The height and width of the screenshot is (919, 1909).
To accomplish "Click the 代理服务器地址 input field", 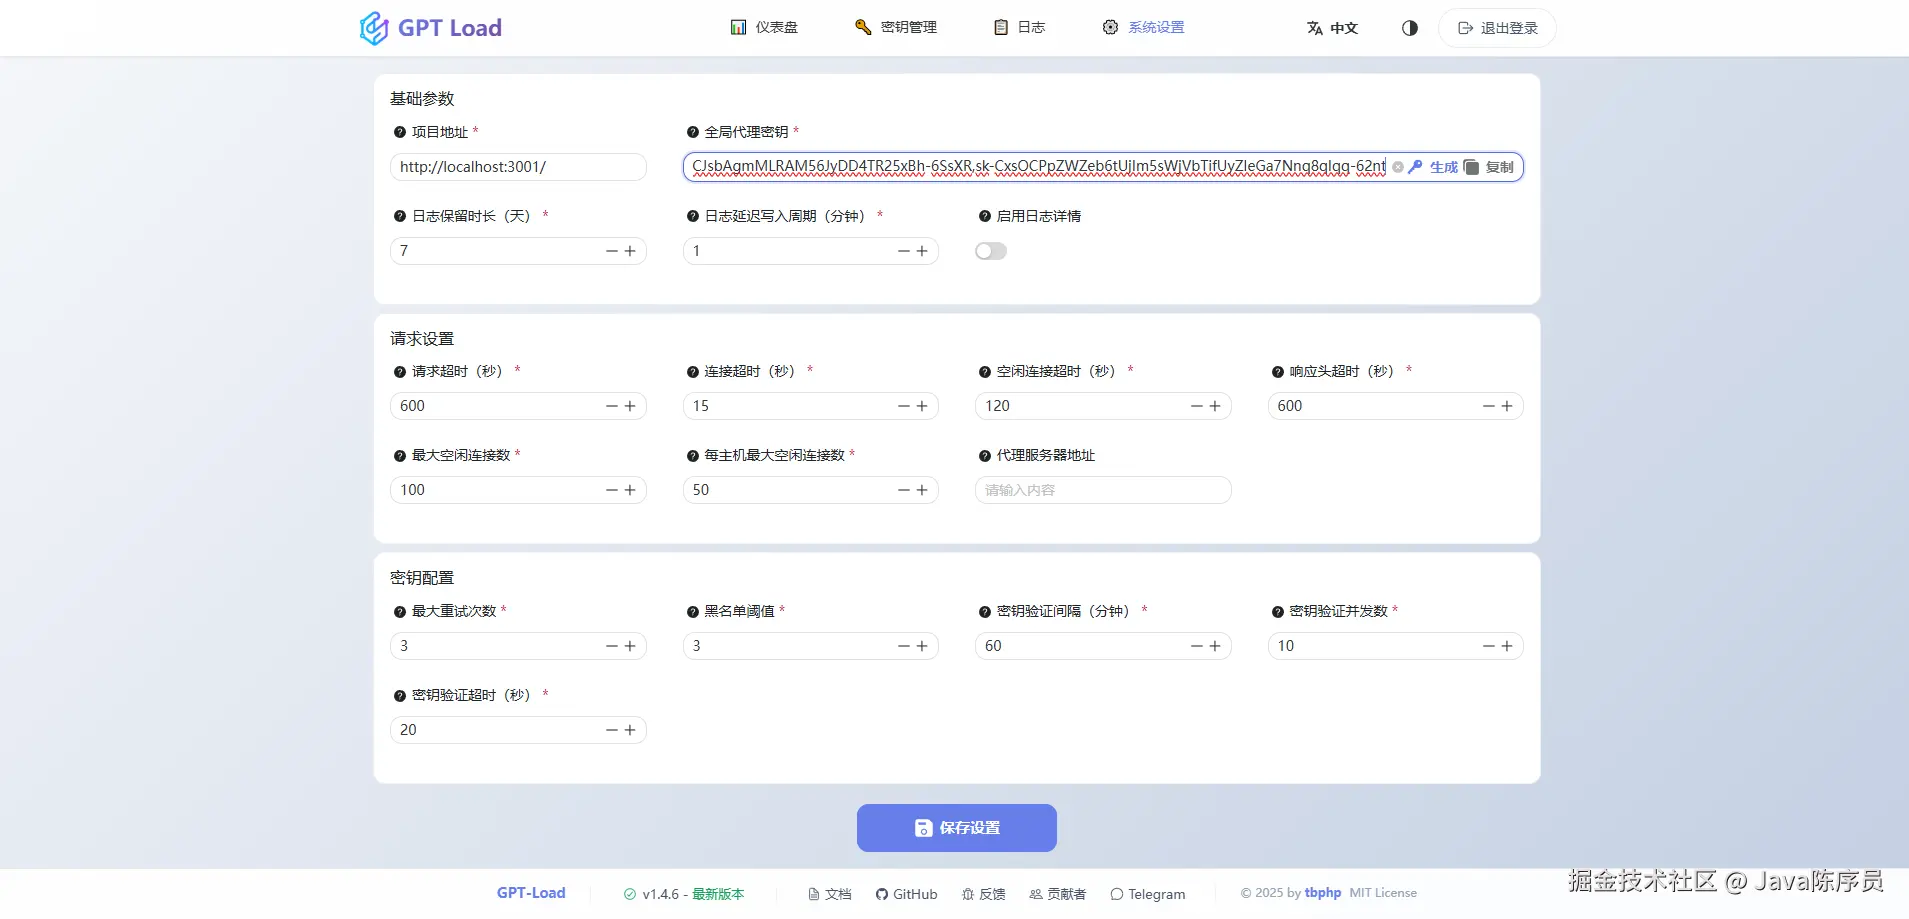I will (1103, 490).
